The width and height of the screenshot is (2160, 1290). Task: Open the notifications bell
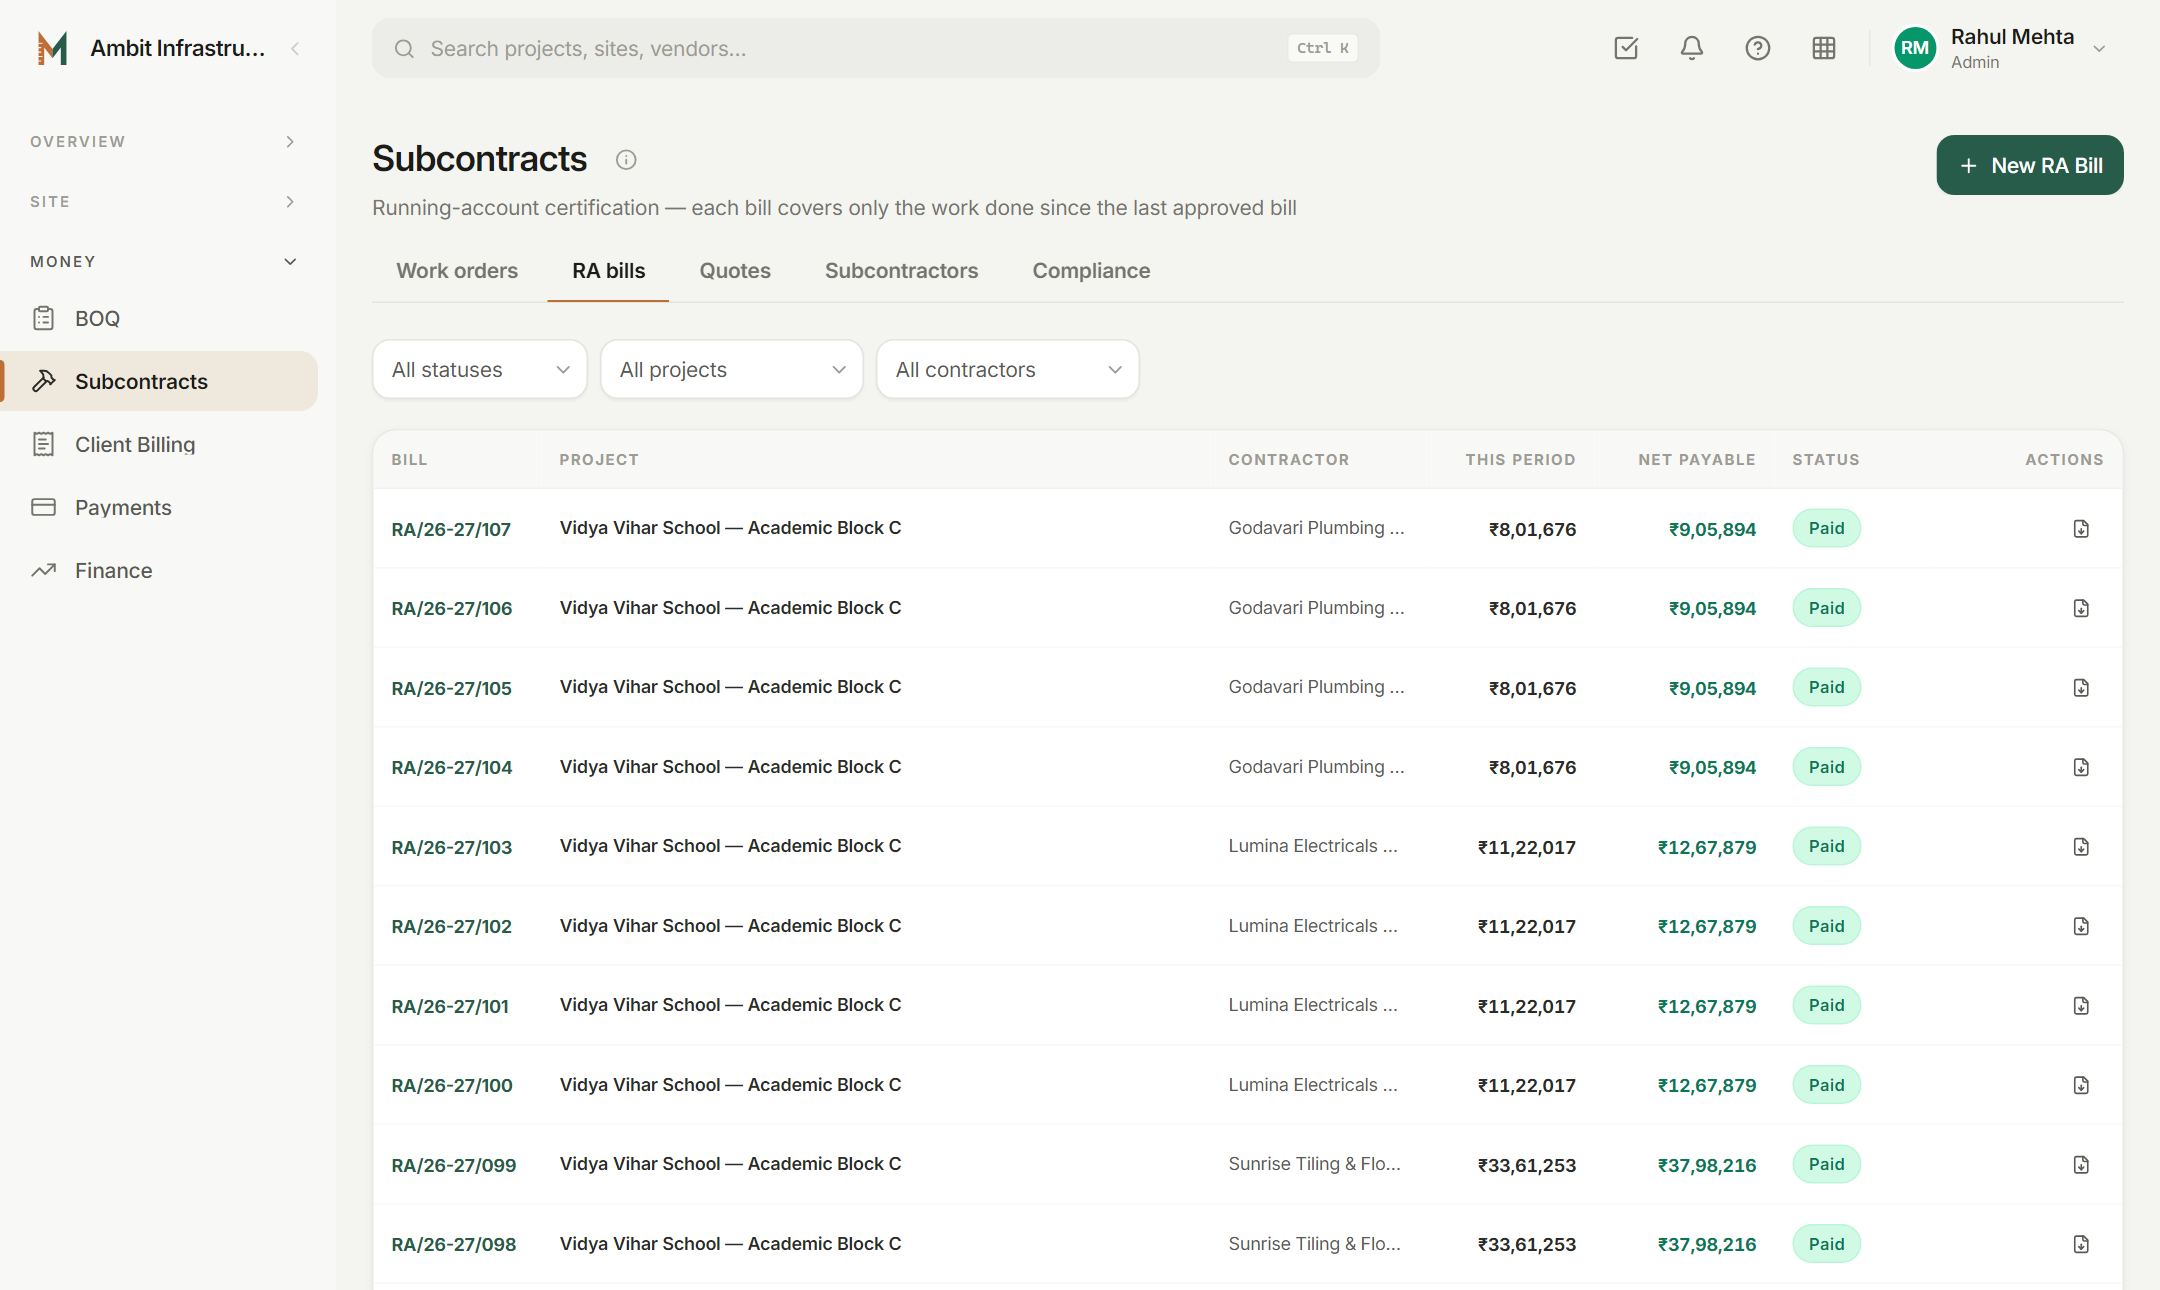pyautogui.click(x=1692, y=48)
